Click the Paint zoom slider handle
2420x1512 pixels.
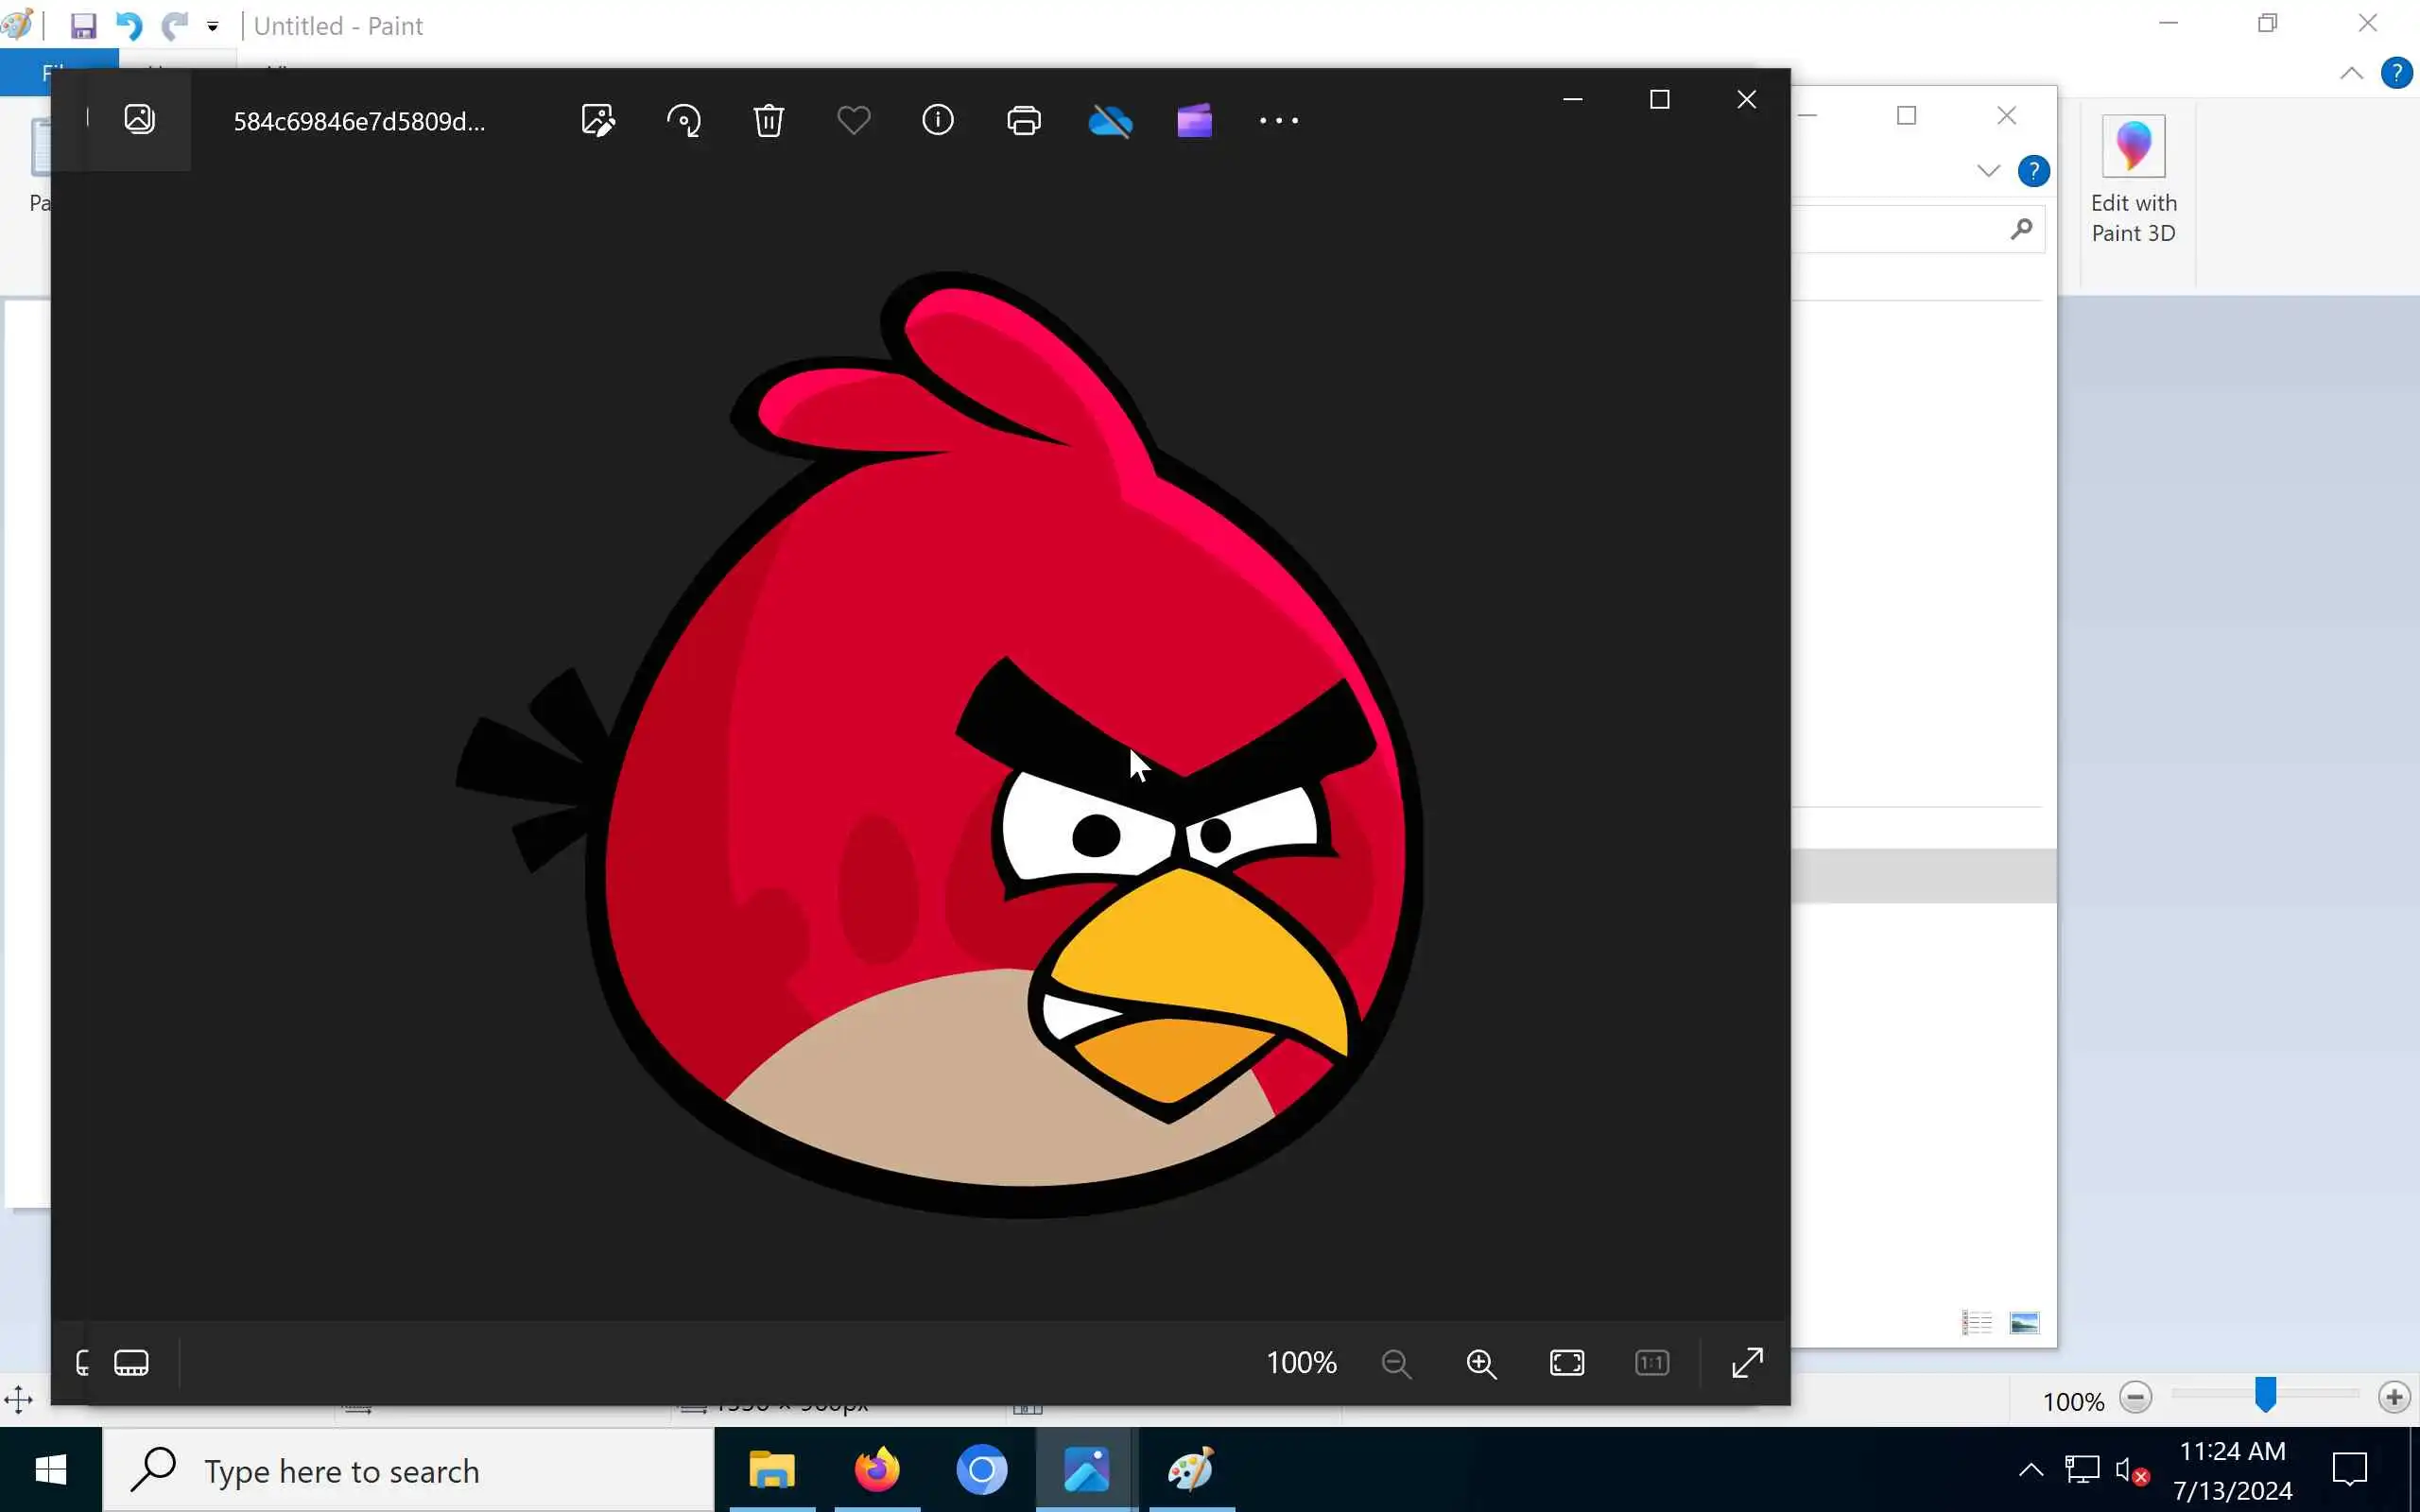[x=2265, y=1396]
